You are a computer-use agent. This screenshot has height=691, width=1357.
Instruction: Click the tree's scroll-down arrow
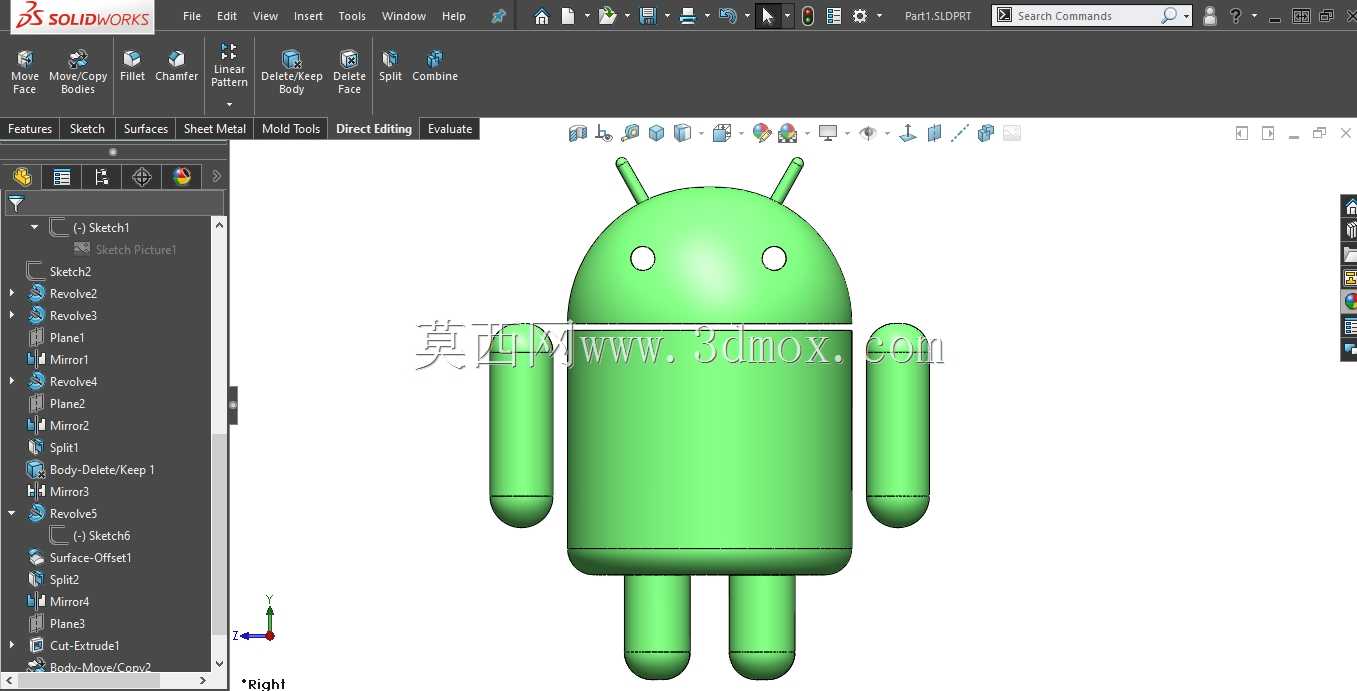(220, 663)
